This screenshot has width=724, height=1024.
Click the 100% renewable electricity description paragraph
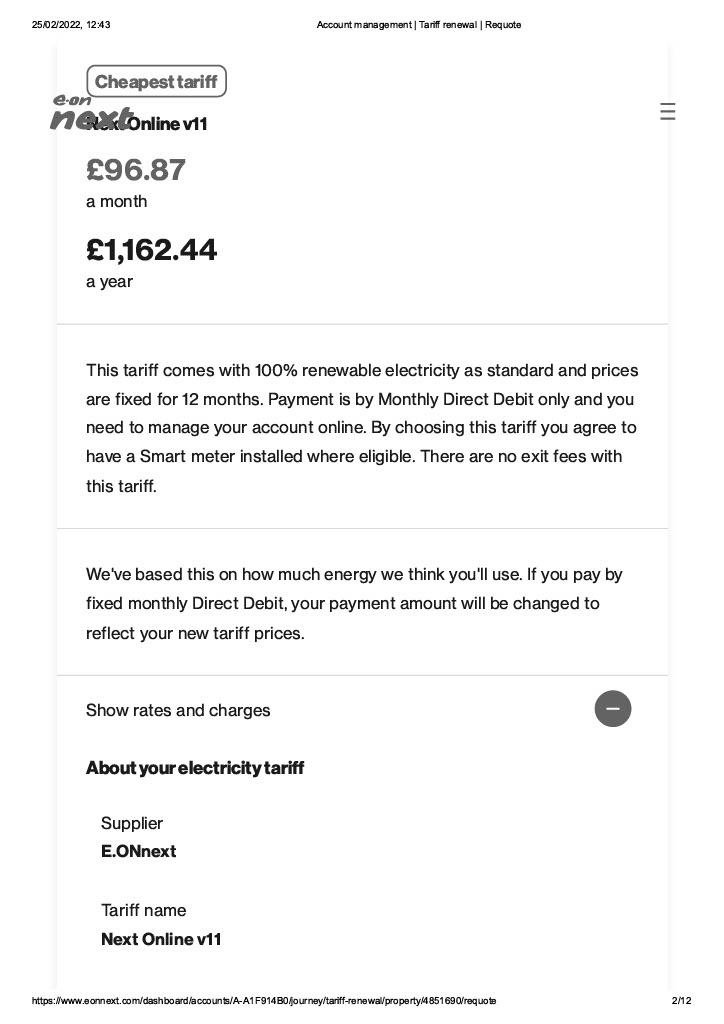[362, 428]
